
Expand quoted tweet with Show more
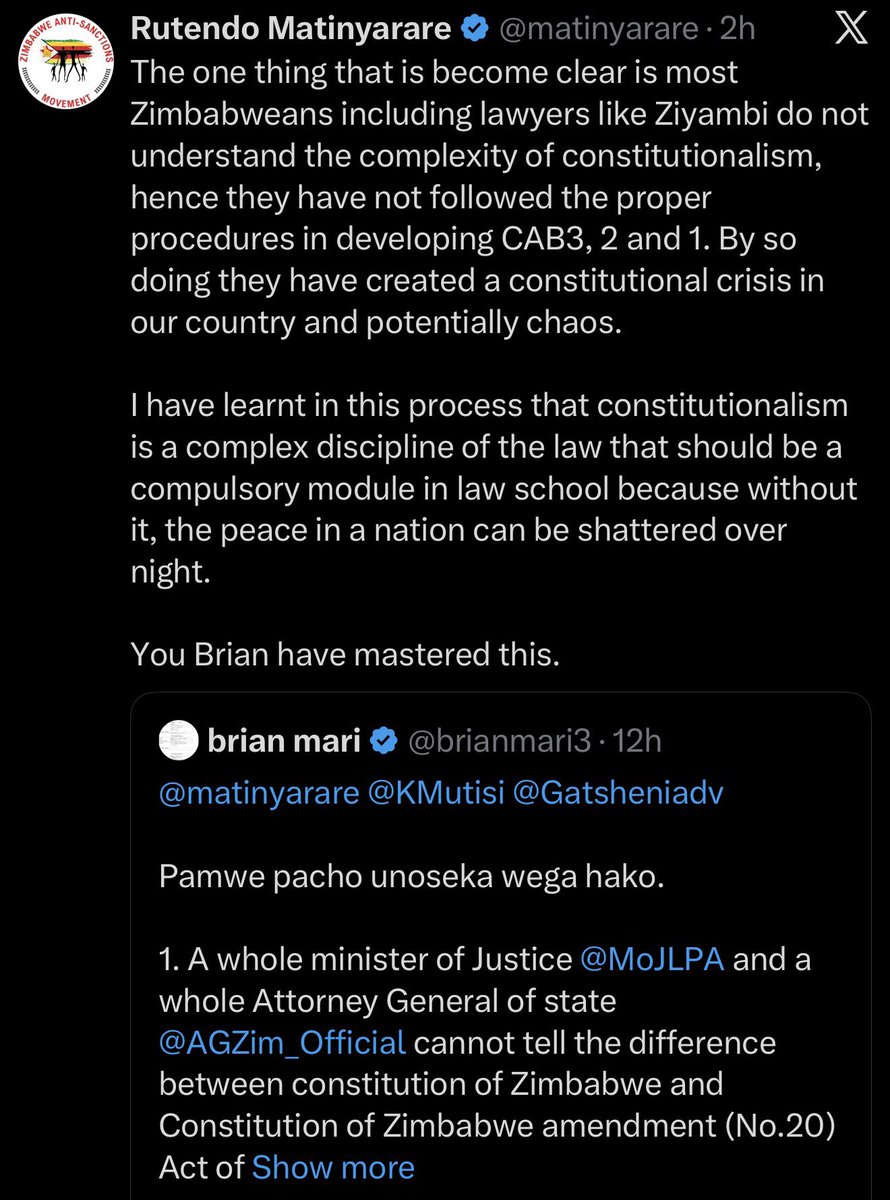tap(332, 1167)
